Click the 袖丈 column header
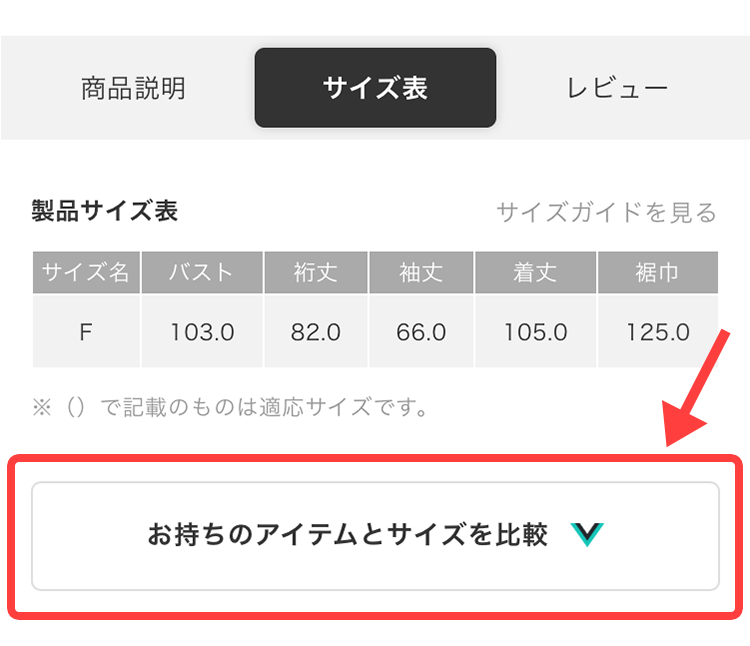 tap(421, 272)
